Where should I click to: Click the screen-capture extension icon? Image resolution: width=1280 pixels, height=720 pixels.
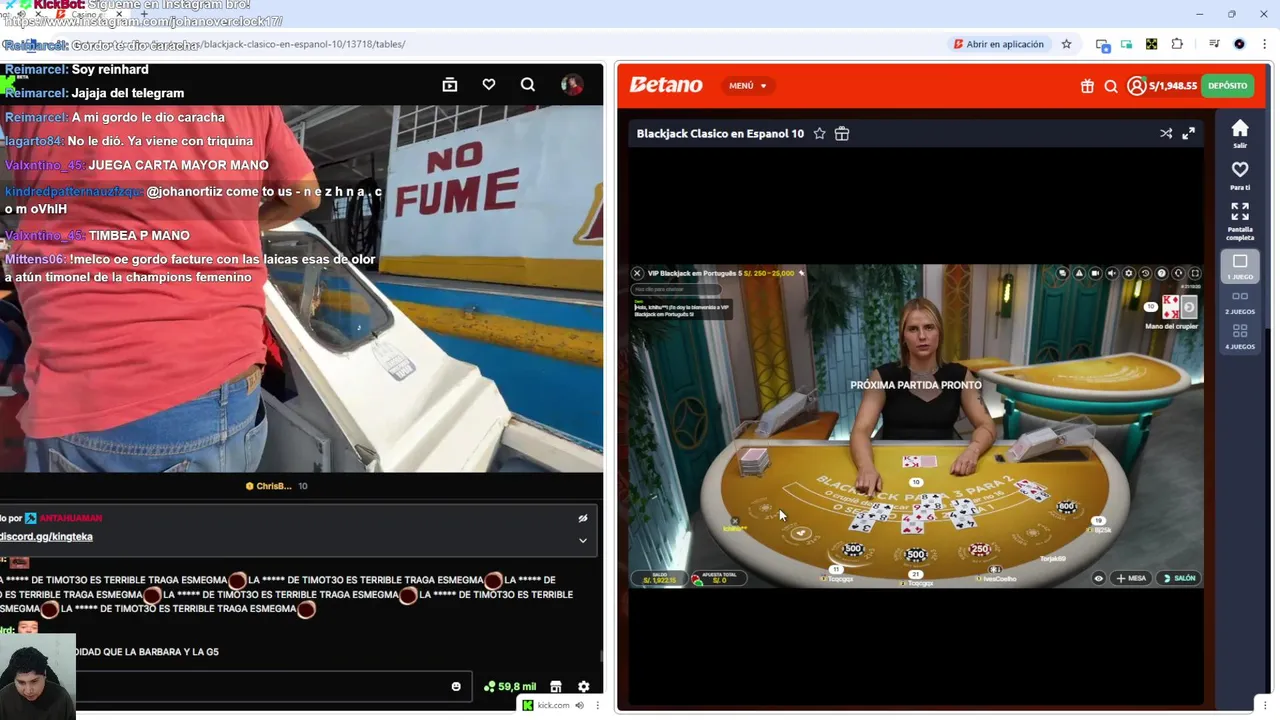(1102, 44)
